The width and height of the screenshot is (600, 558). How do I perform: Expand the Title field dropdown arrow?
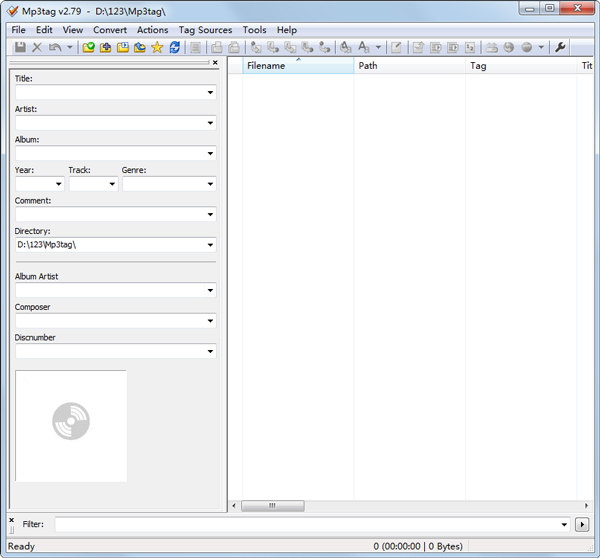click(x=210, y=92)
